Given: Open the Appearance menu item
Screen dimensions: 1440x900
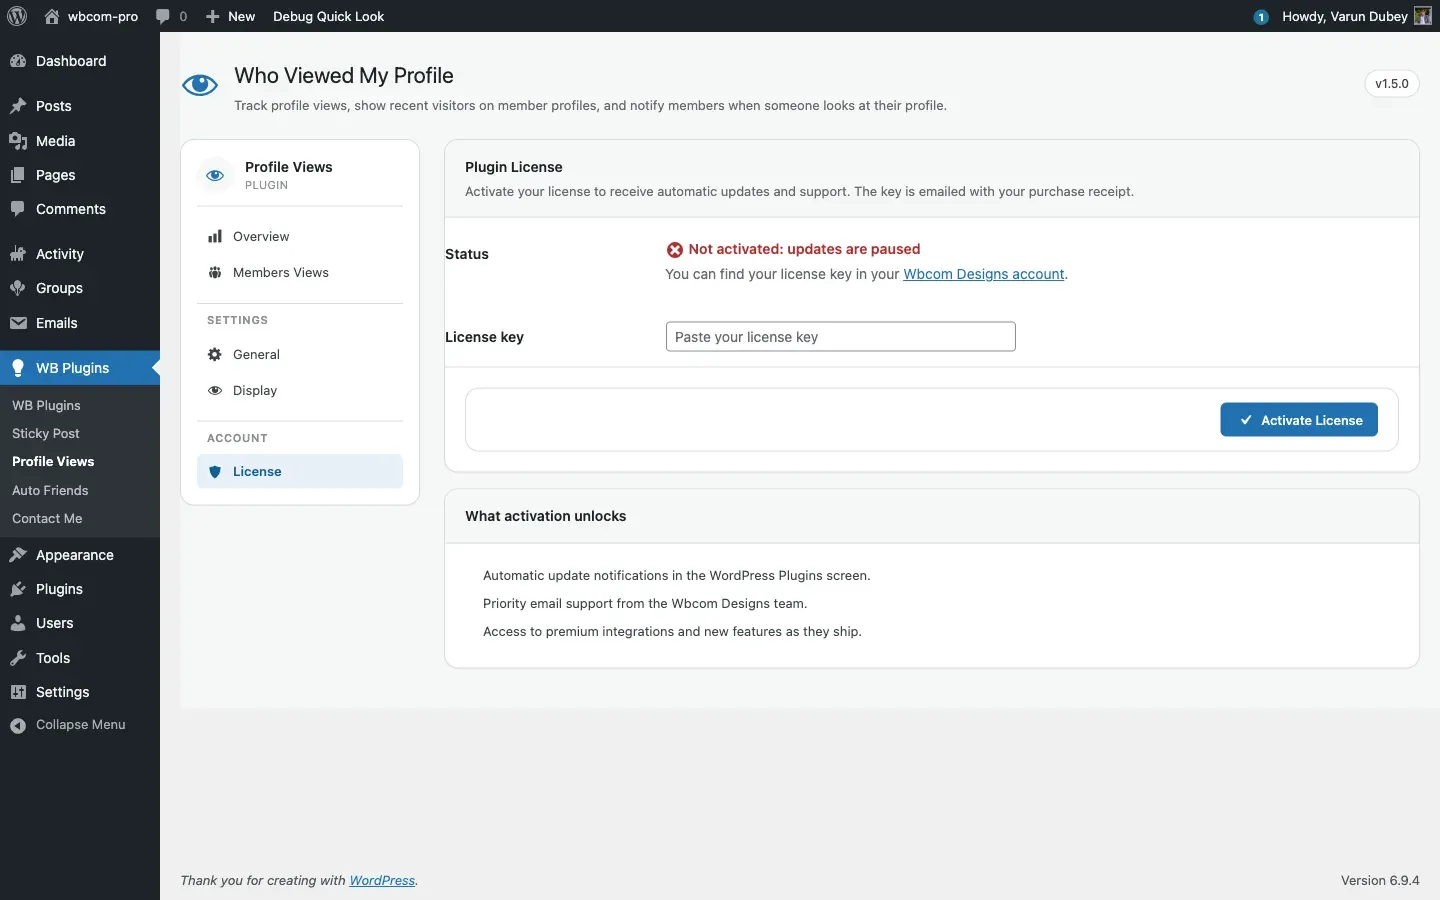Looking at the screenshot, I should (80, 555).
